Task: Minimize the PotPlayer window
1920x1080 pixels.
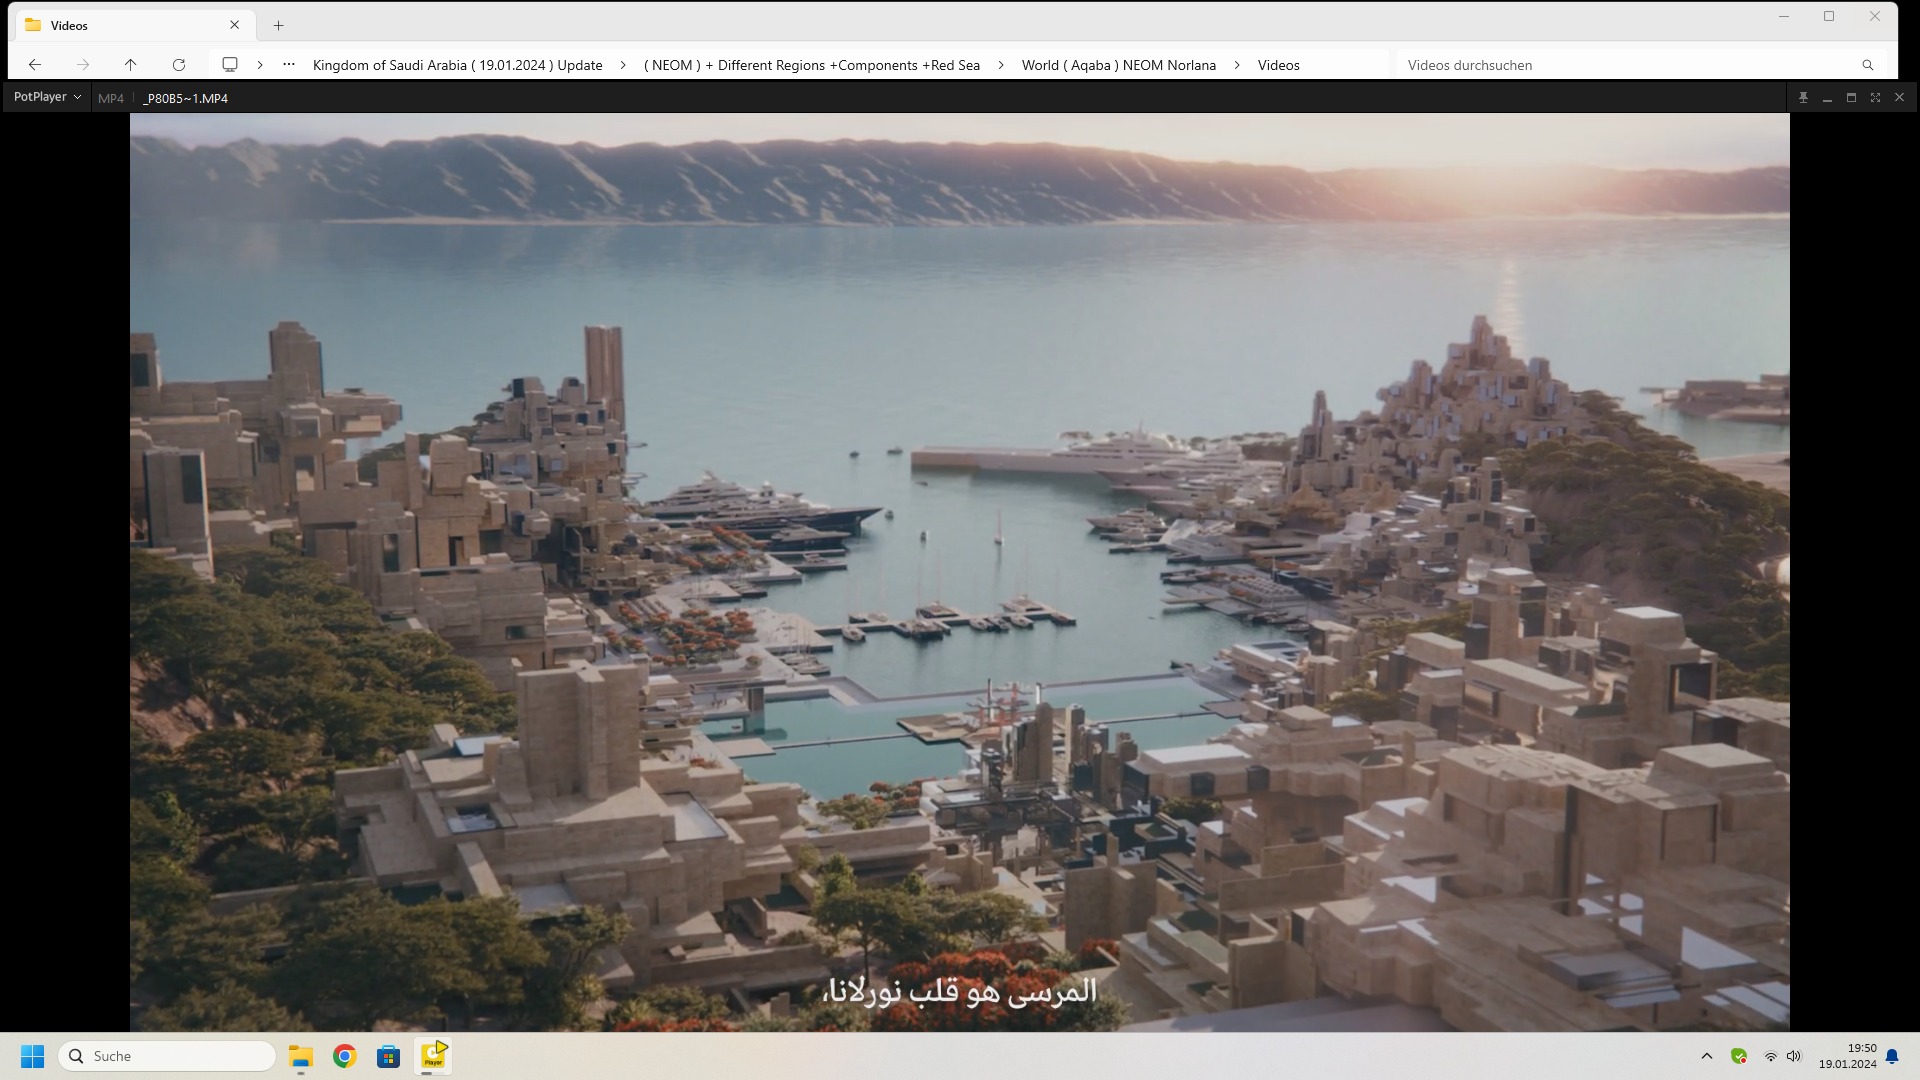Action: tap(1827, 97)
